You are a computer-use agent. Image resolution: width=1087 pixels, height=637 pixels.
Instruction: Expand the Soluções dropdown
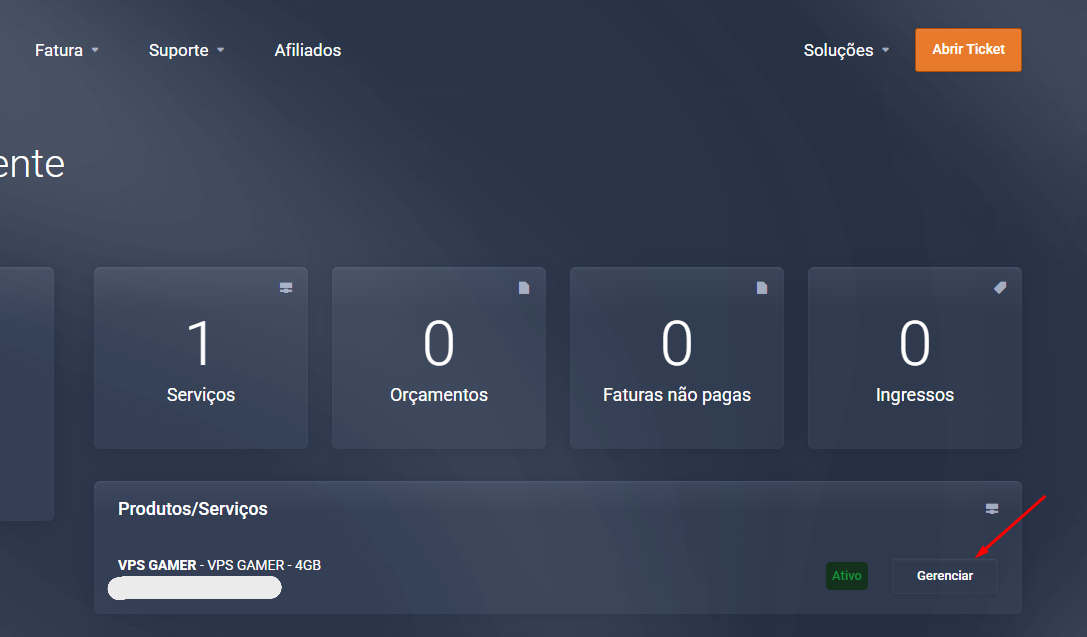tap(846, 50)
